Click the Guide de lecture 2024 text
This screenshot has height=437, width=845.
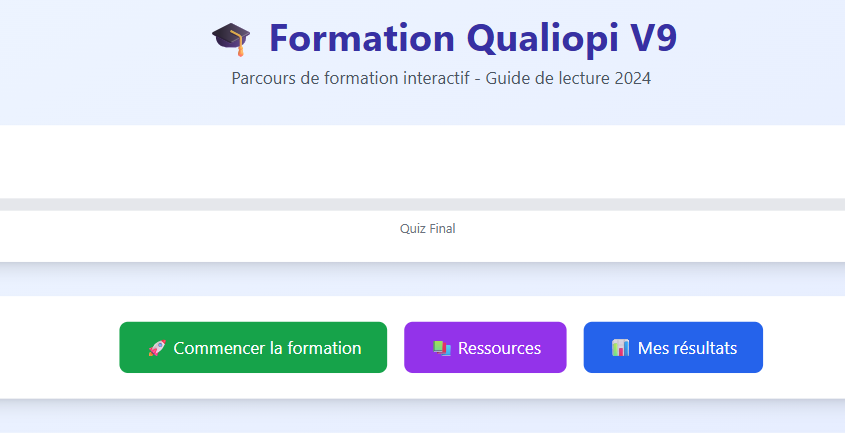click(568, 78)
